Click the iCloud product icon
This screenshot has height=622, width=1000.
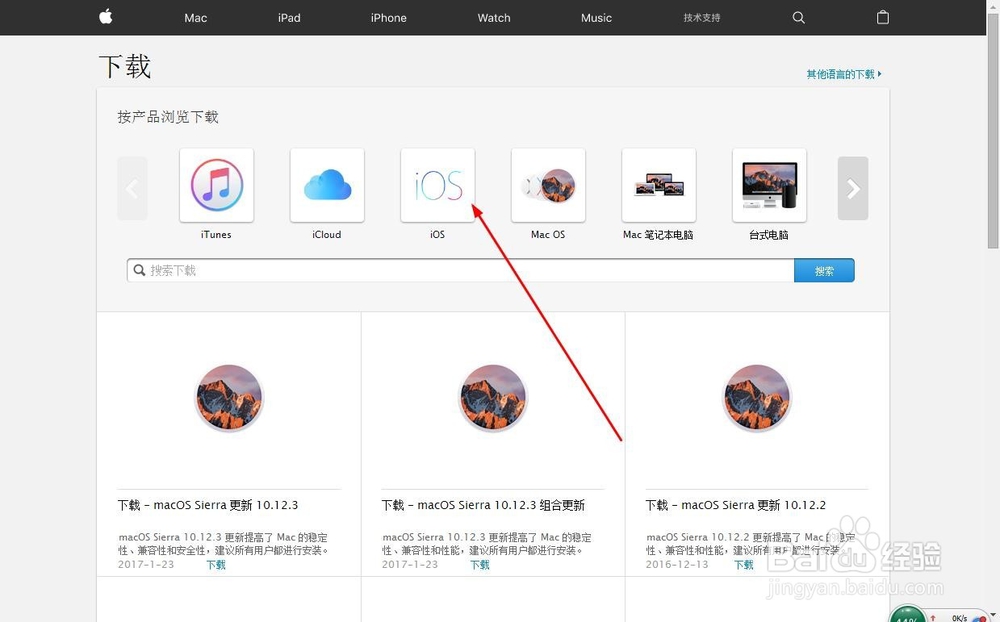click(x=327, y=185)
